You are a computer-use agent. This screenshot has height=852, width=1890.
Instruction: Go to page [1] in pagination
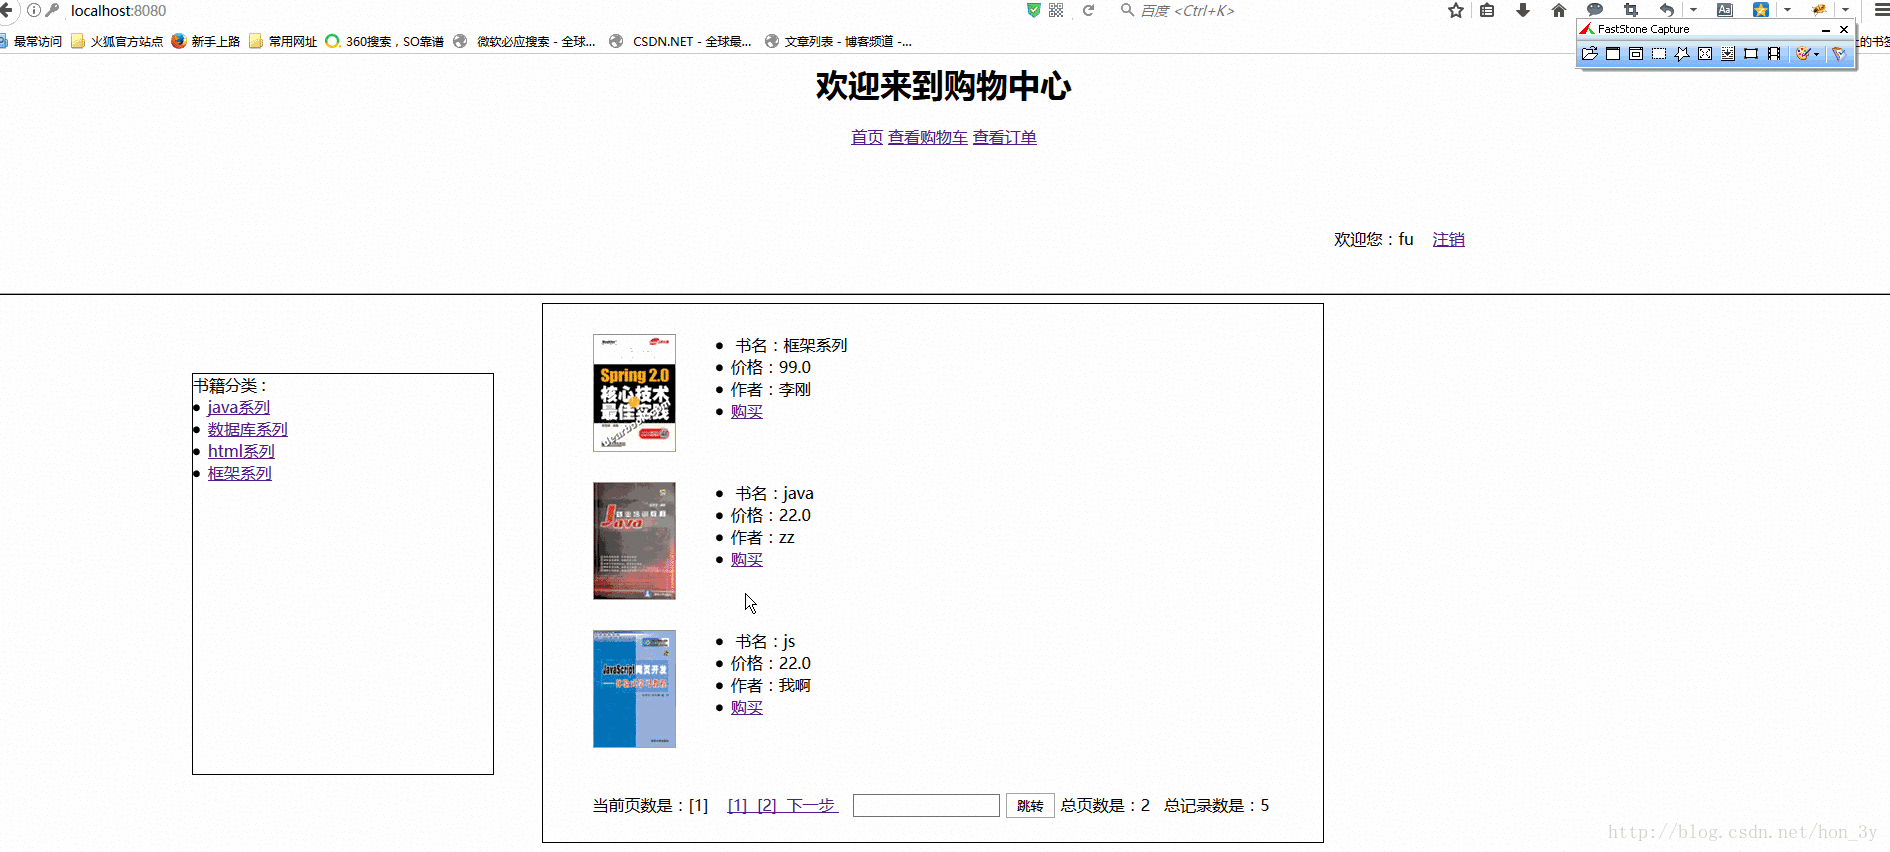pyautogui.click(x=737, y=805)
